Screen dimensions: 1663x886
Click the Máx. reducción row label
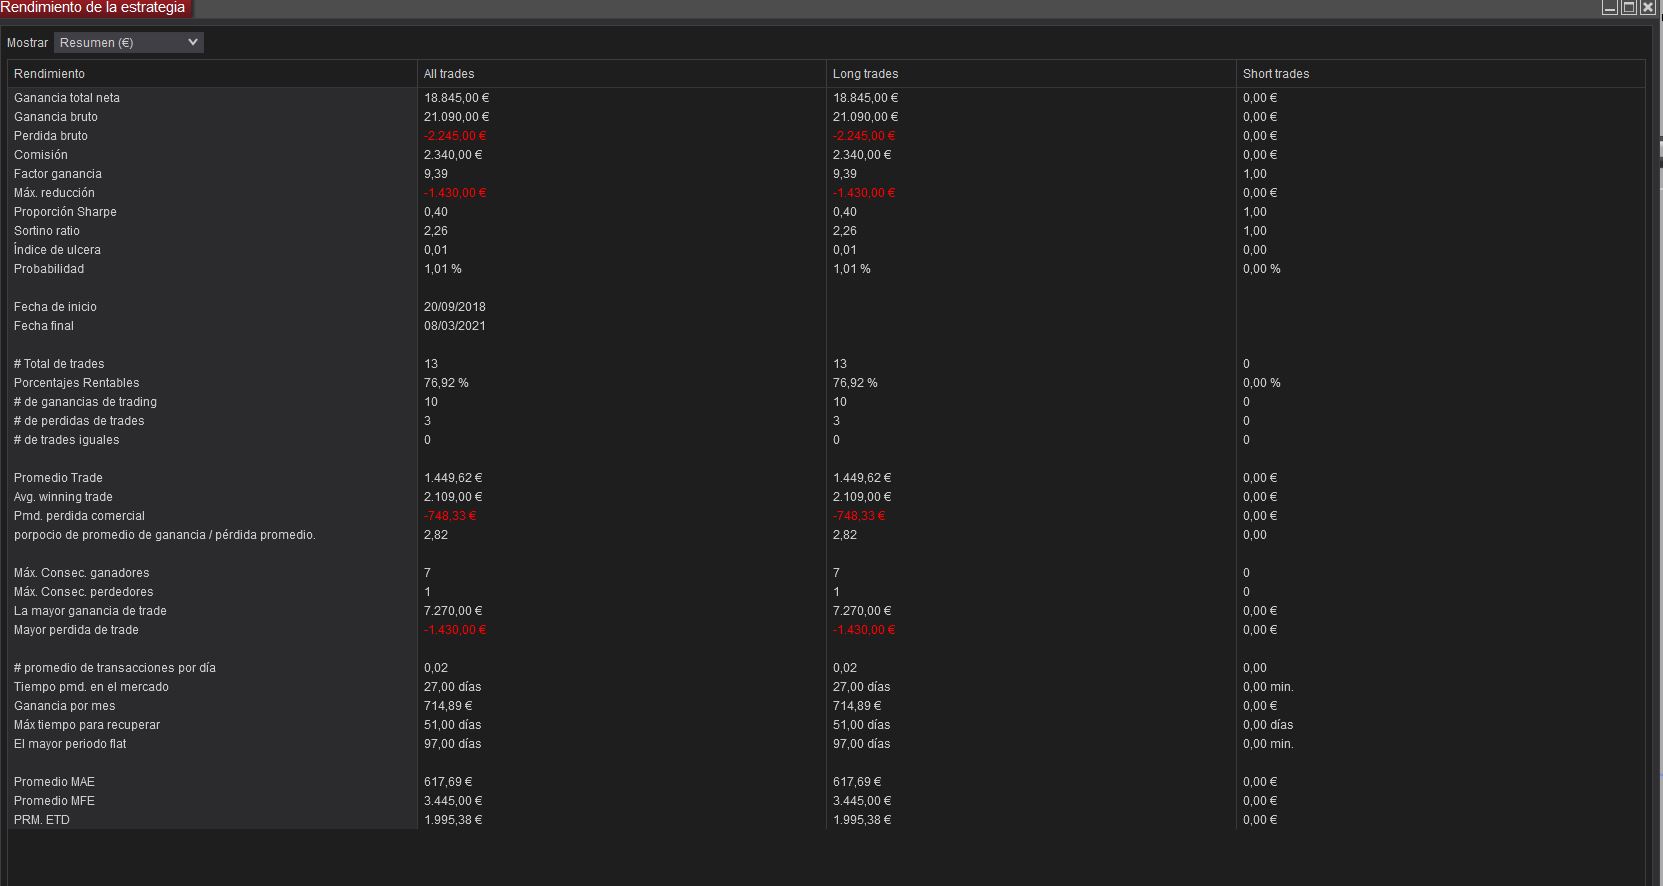tap(54, 193)
